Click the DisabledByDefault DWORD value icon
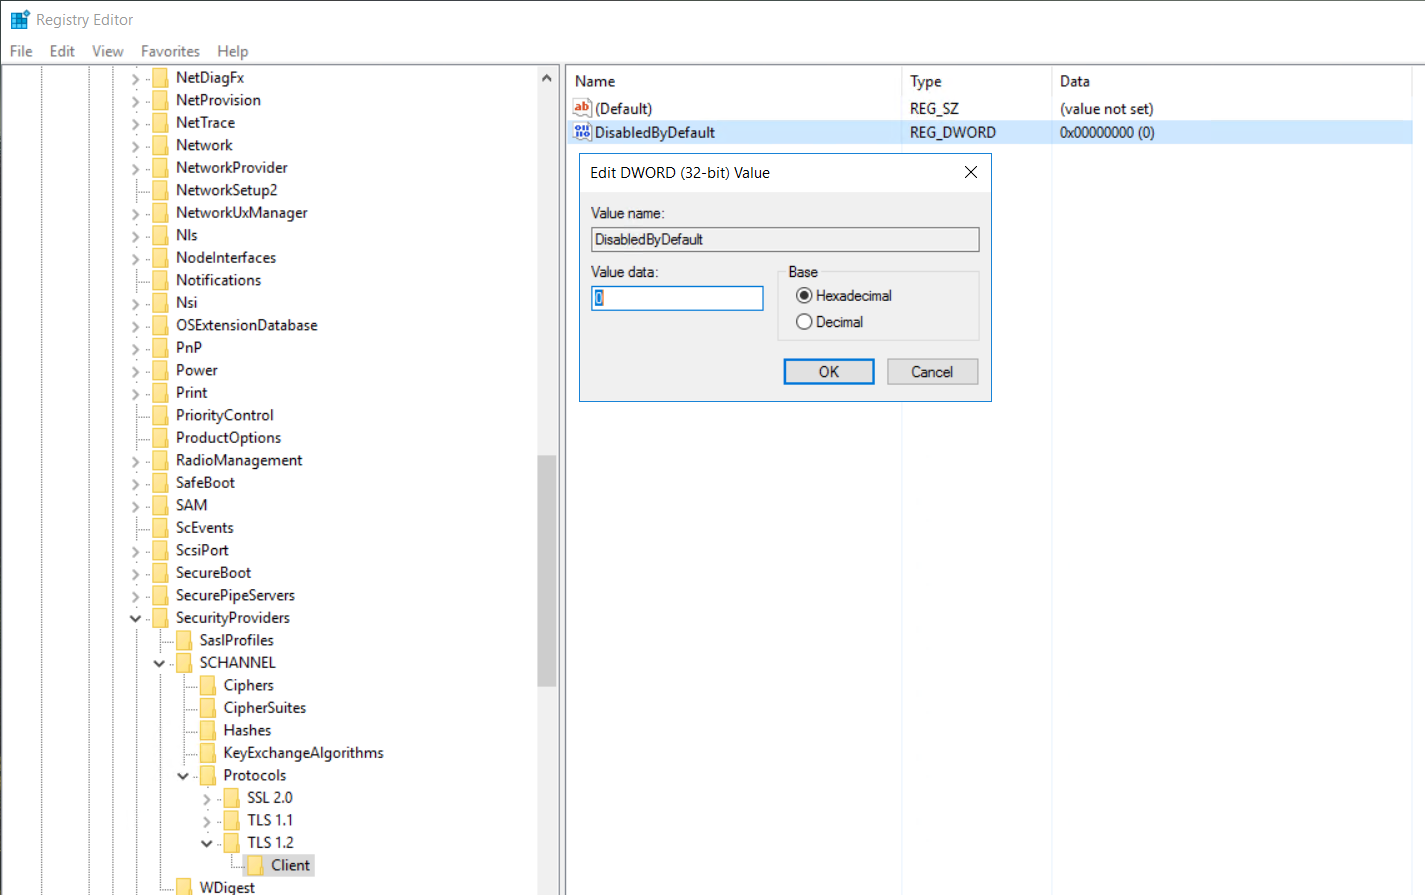 pyautogui.click(x=582, y=132)
